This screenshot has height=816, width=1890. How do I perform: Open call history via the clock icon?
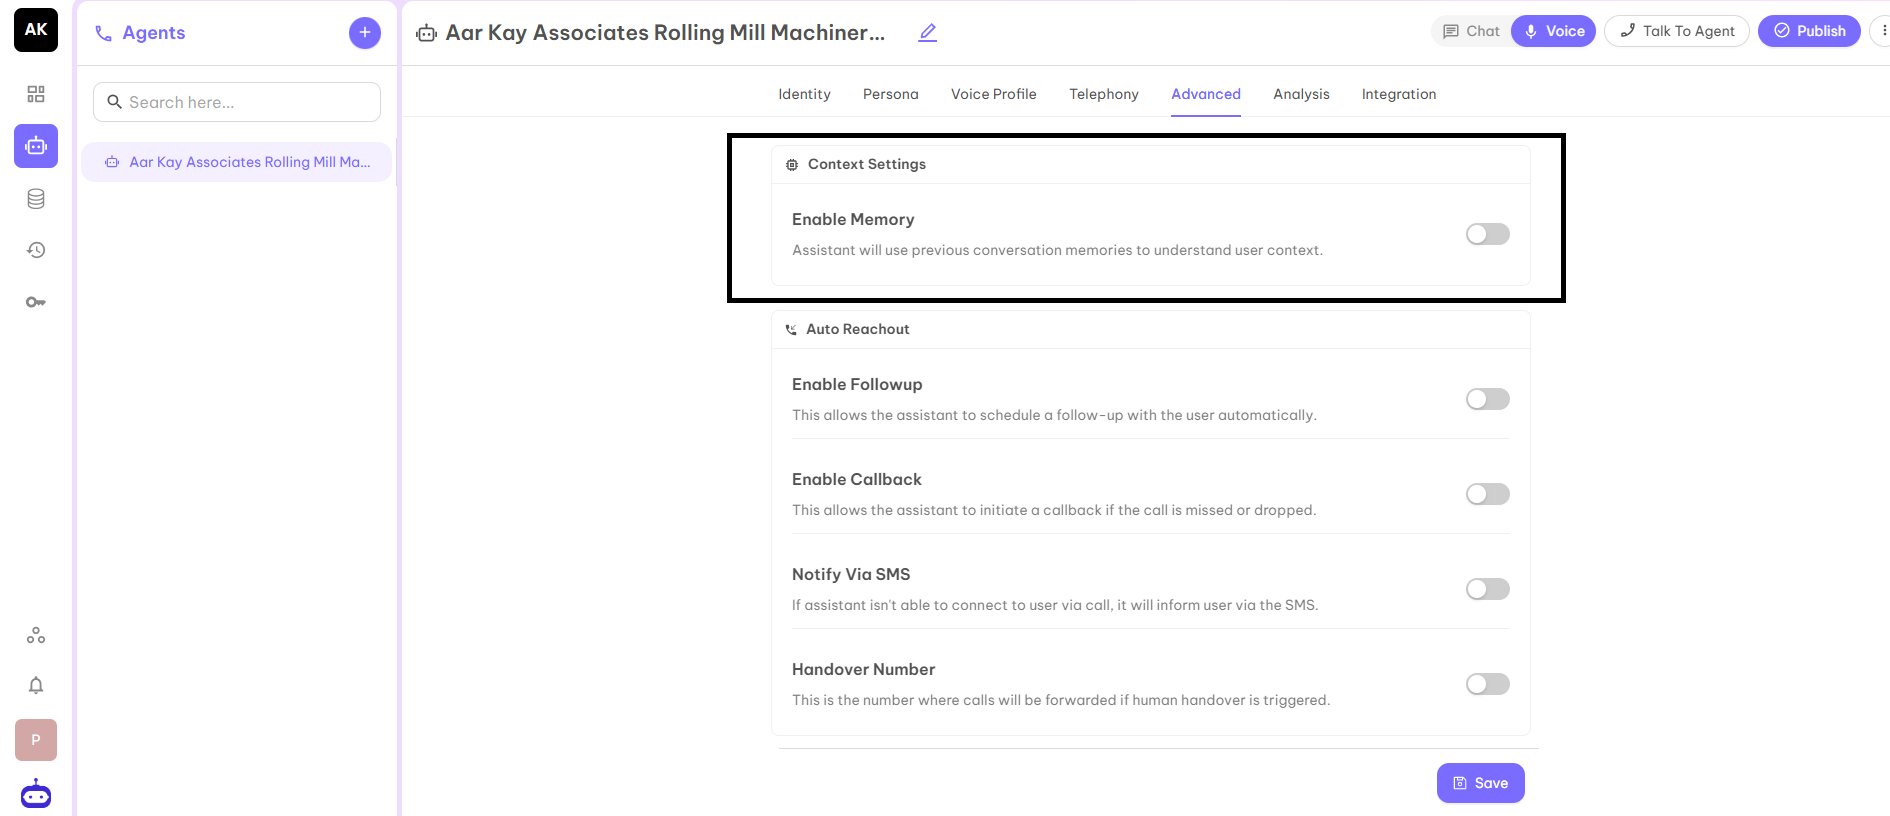point(36,250)
